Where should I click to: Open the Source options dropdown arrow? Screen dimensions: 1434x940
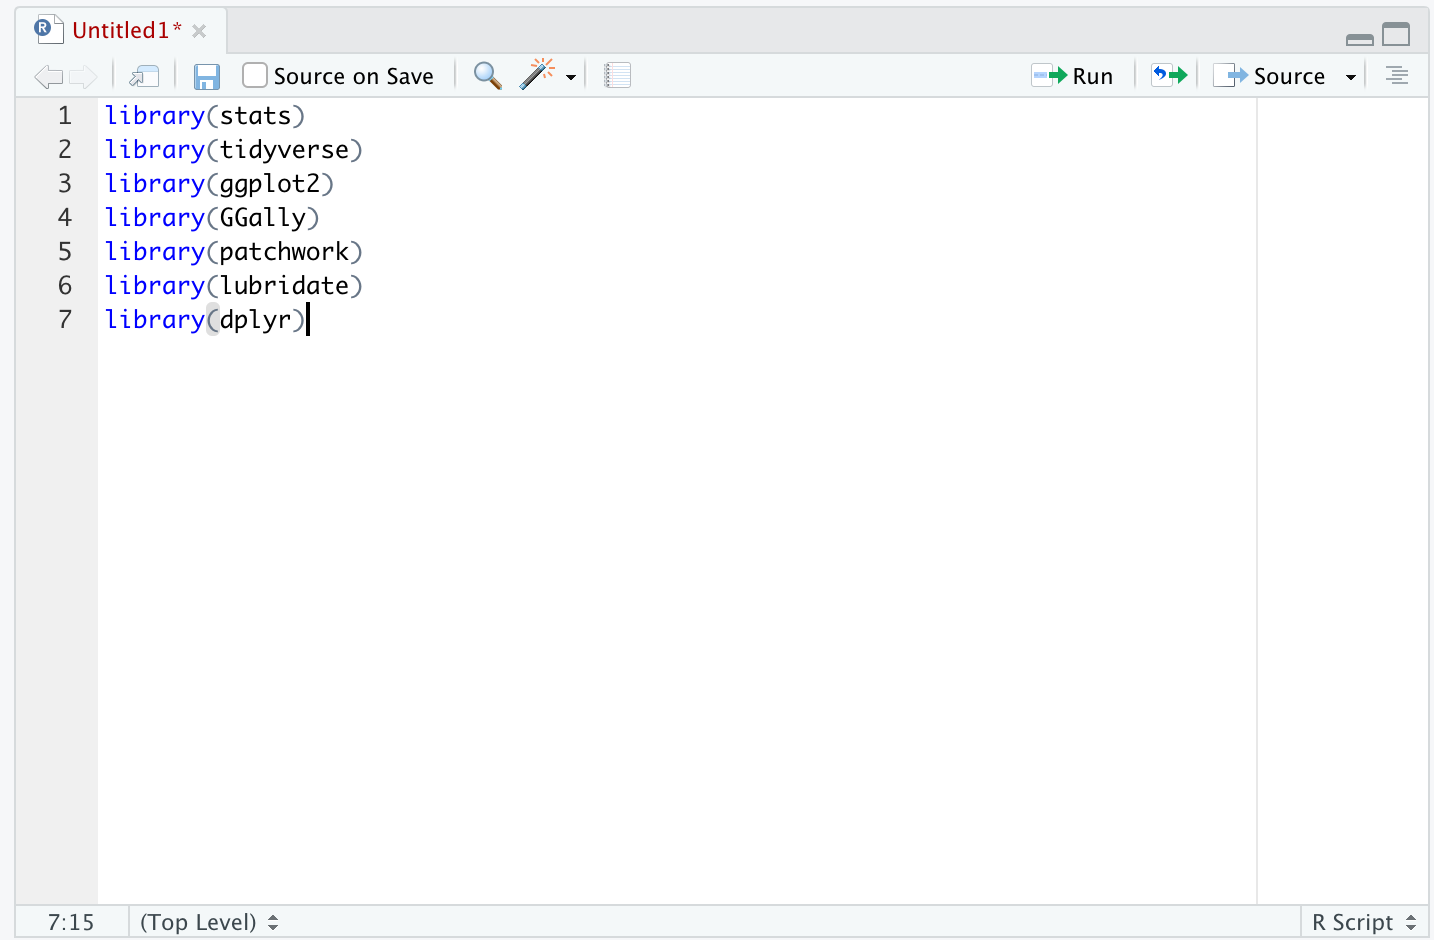[x=1351, y=77]
